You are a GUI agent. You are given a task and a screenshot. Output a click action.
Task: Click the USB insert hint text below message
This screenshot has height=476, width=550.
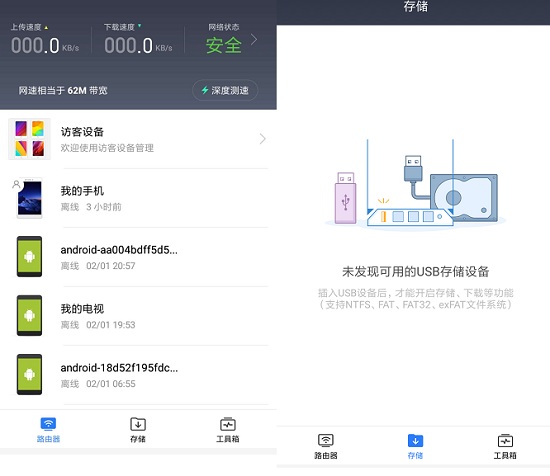tap(415, 299)
